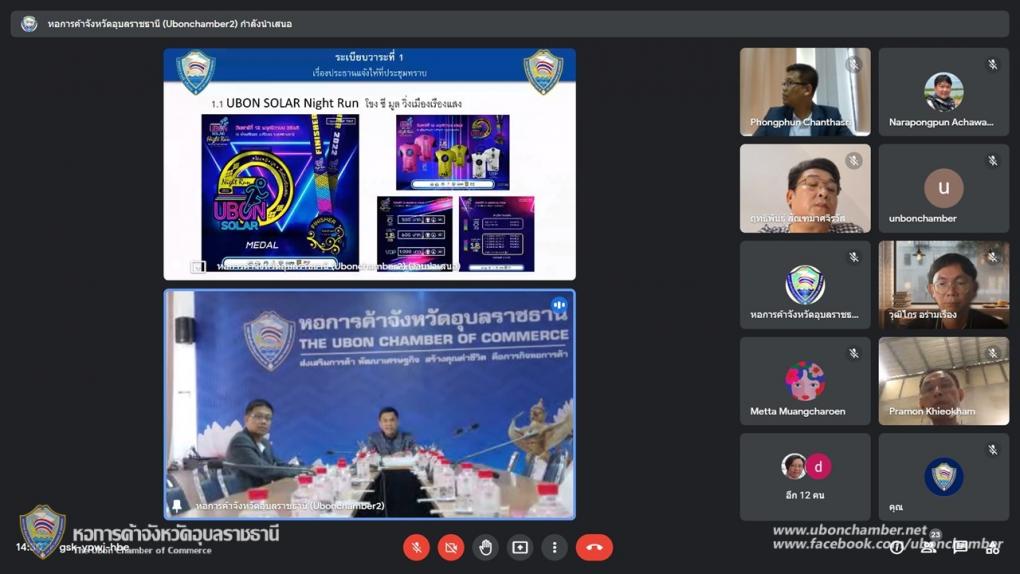Click the shield logo avatar on the chamber tile

(x=805, y=284)
